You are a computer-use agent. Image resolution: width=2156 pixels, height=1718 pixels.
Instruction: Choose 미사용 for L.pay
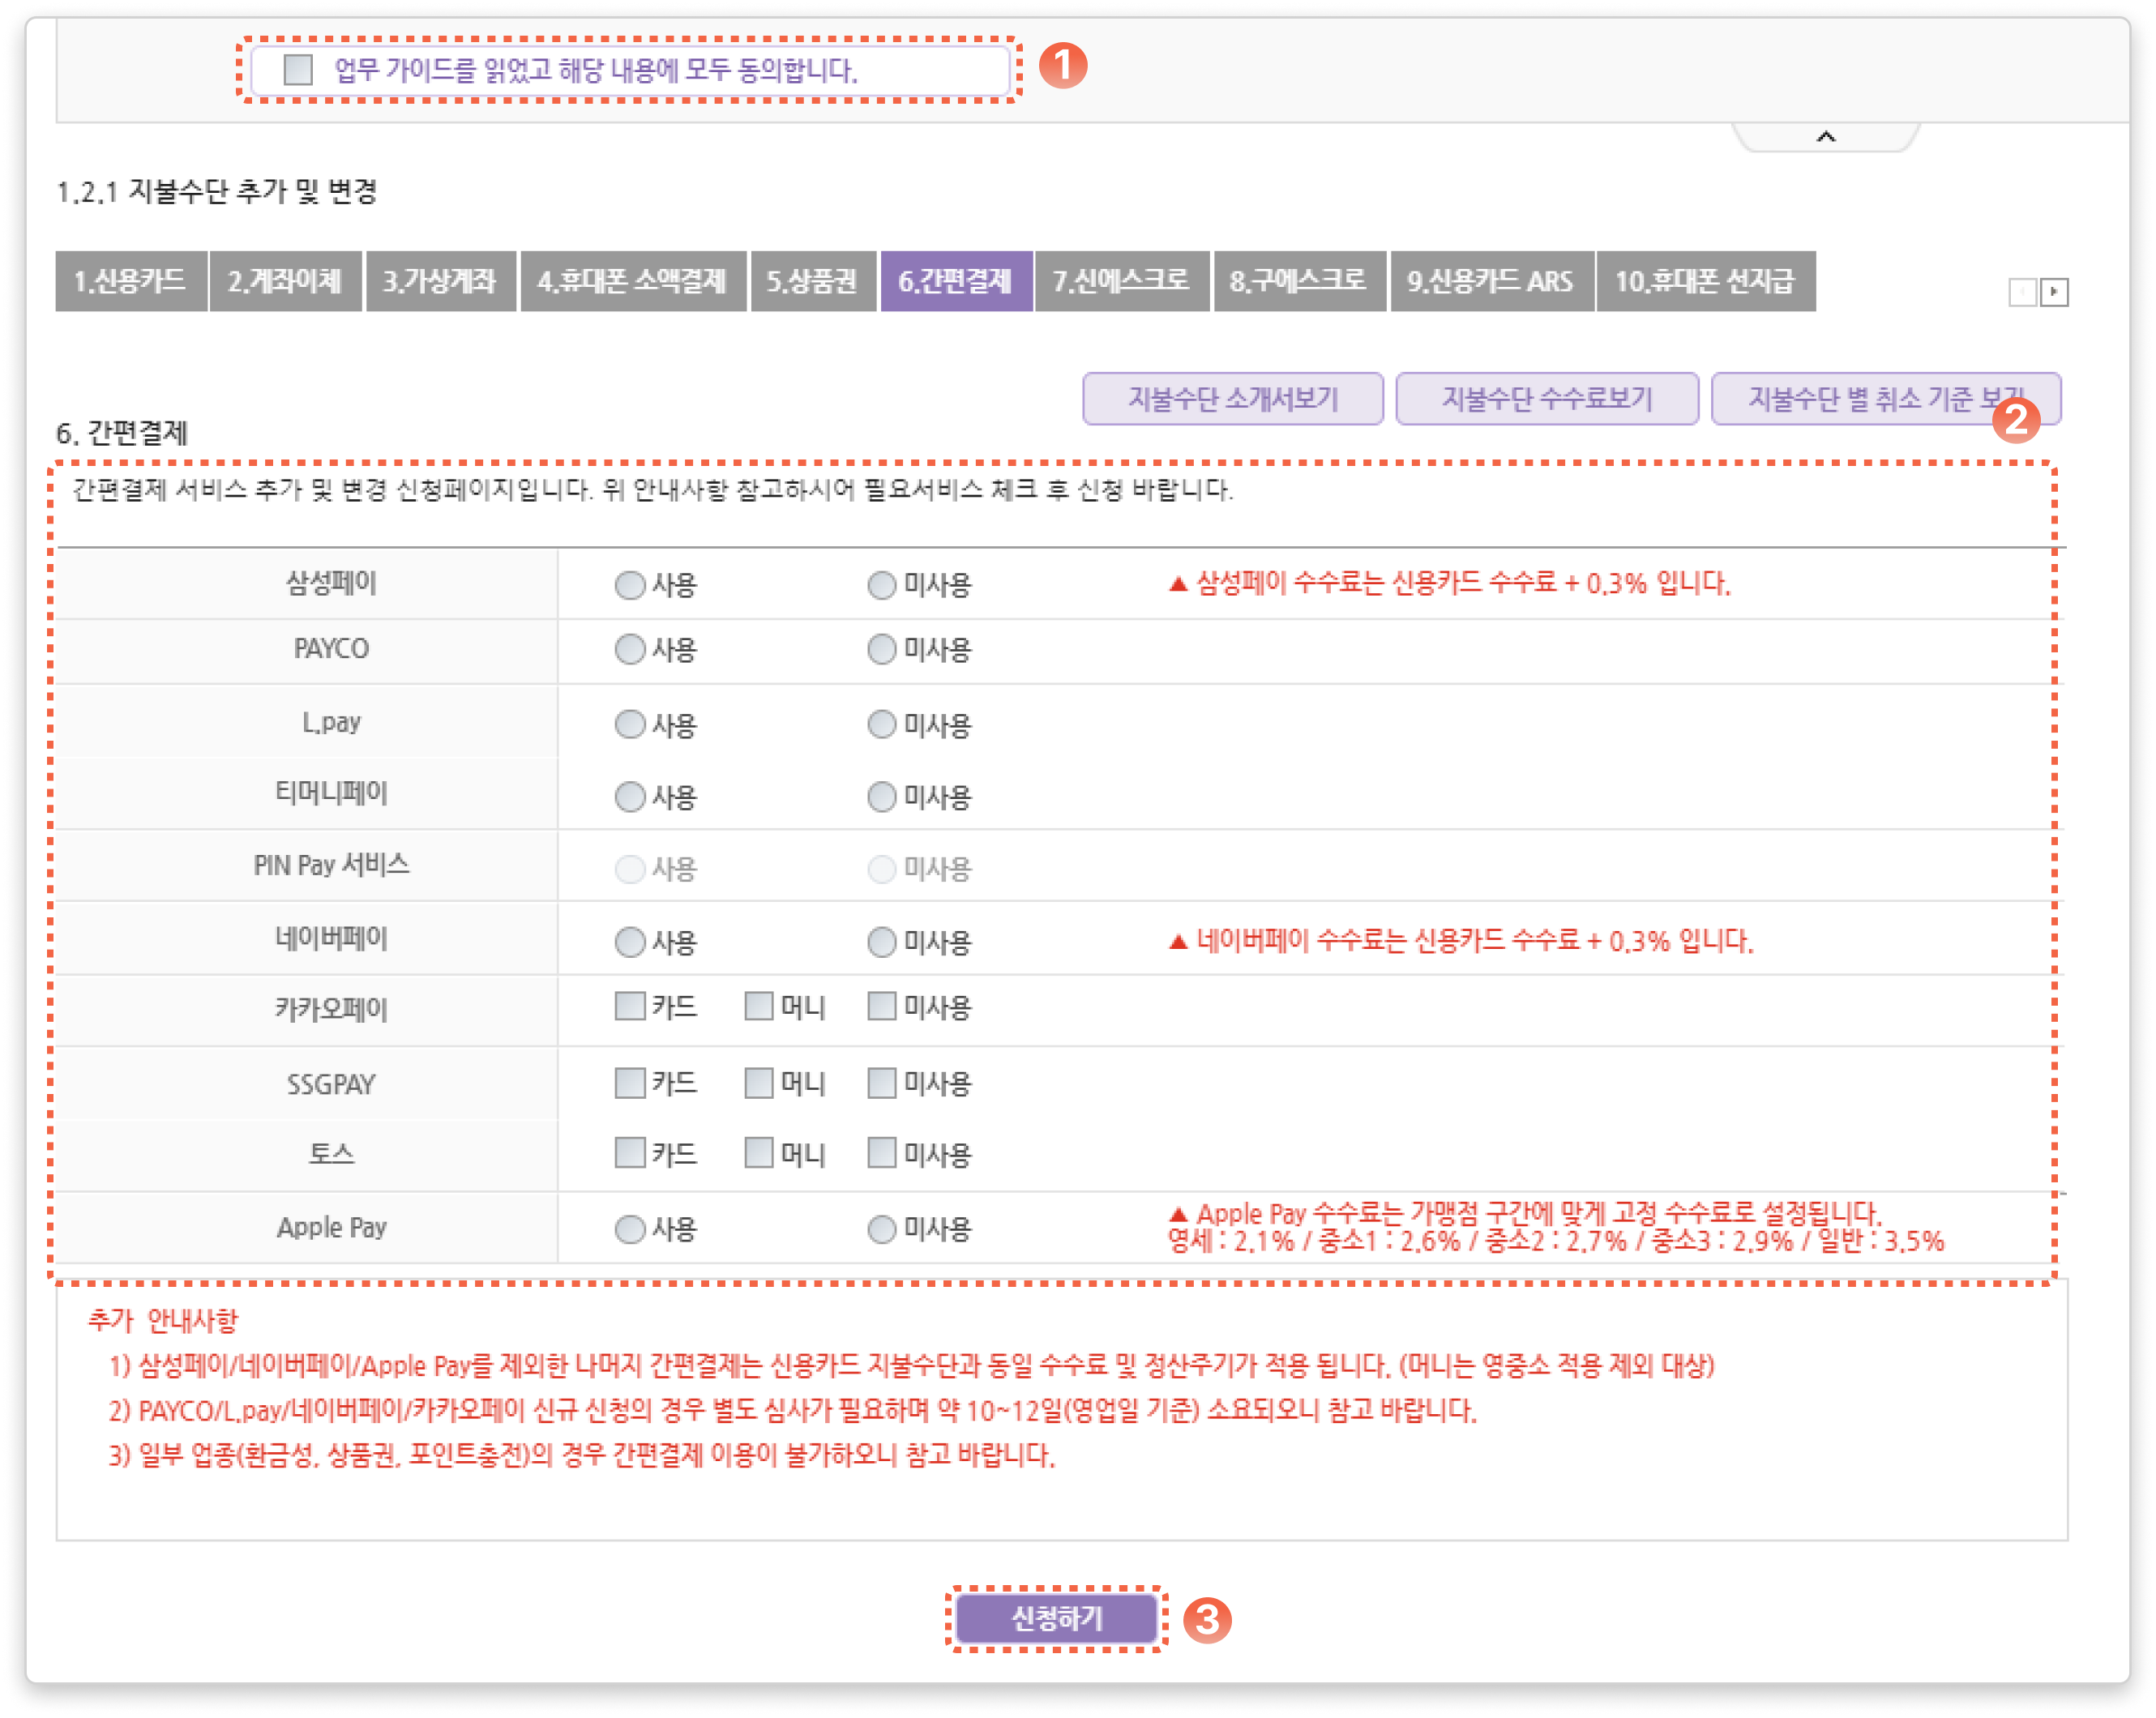881,724
